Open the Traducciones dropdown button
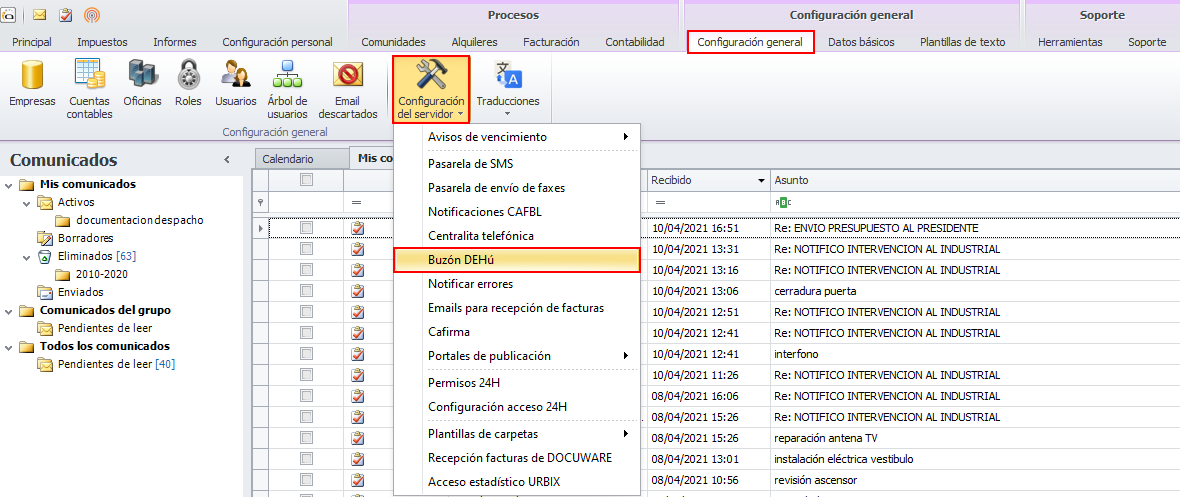Image resolution: width=1180 pixels, height=497 pixels. (x=508, y=90)
